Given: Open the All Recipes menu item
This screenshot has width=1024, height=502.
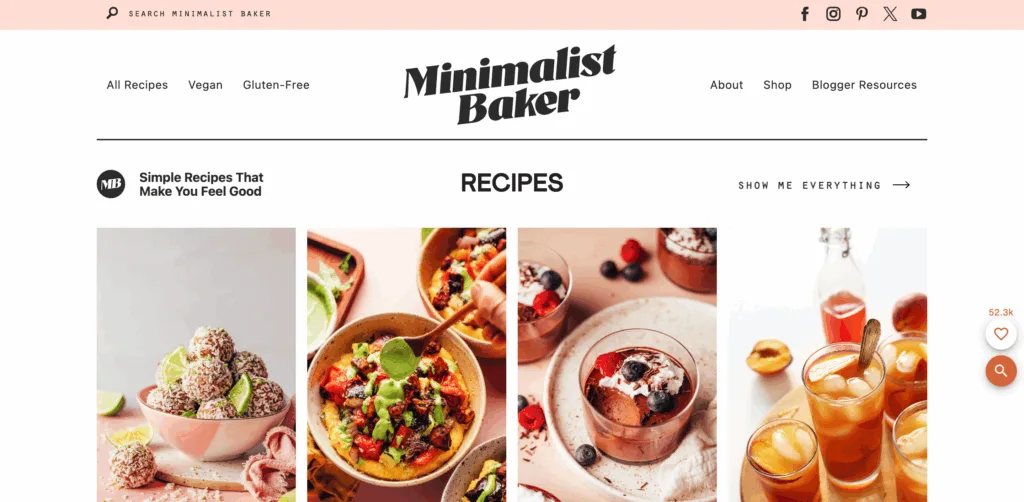Looking at the screenshot, I should [137, 85].
